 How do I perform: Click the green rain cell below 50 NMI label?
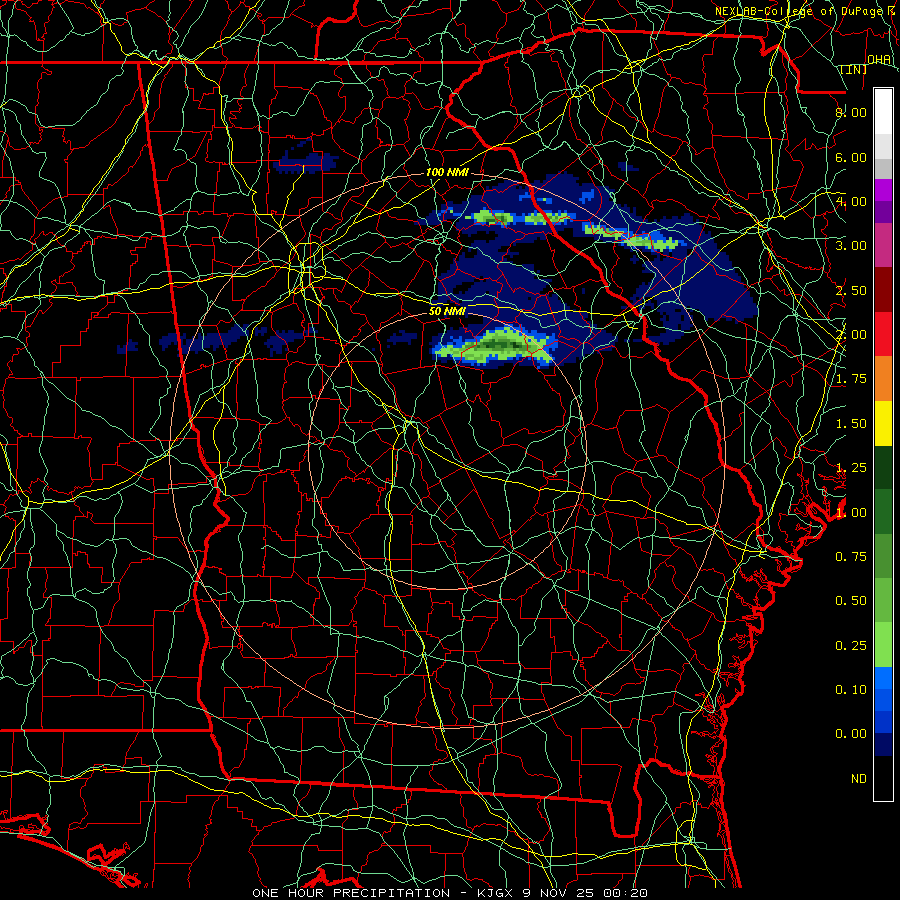pos(495,346)
